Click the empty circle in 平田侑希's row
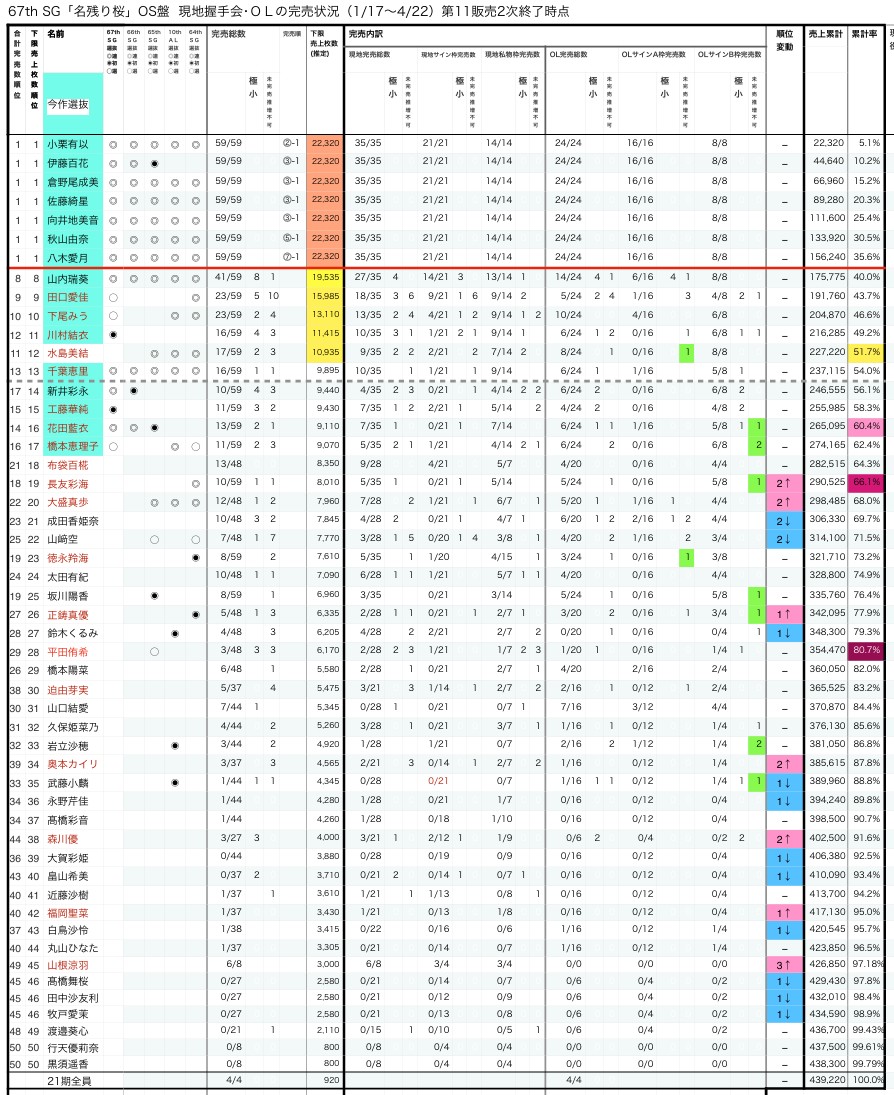This screenshot has width=894, height=1095. point(154,651)
